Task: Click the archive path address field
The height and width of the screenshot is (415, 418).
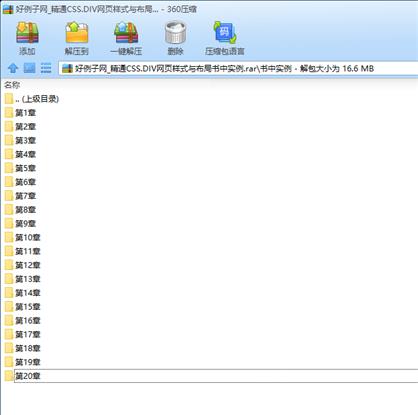Action: tap(239, 69)
